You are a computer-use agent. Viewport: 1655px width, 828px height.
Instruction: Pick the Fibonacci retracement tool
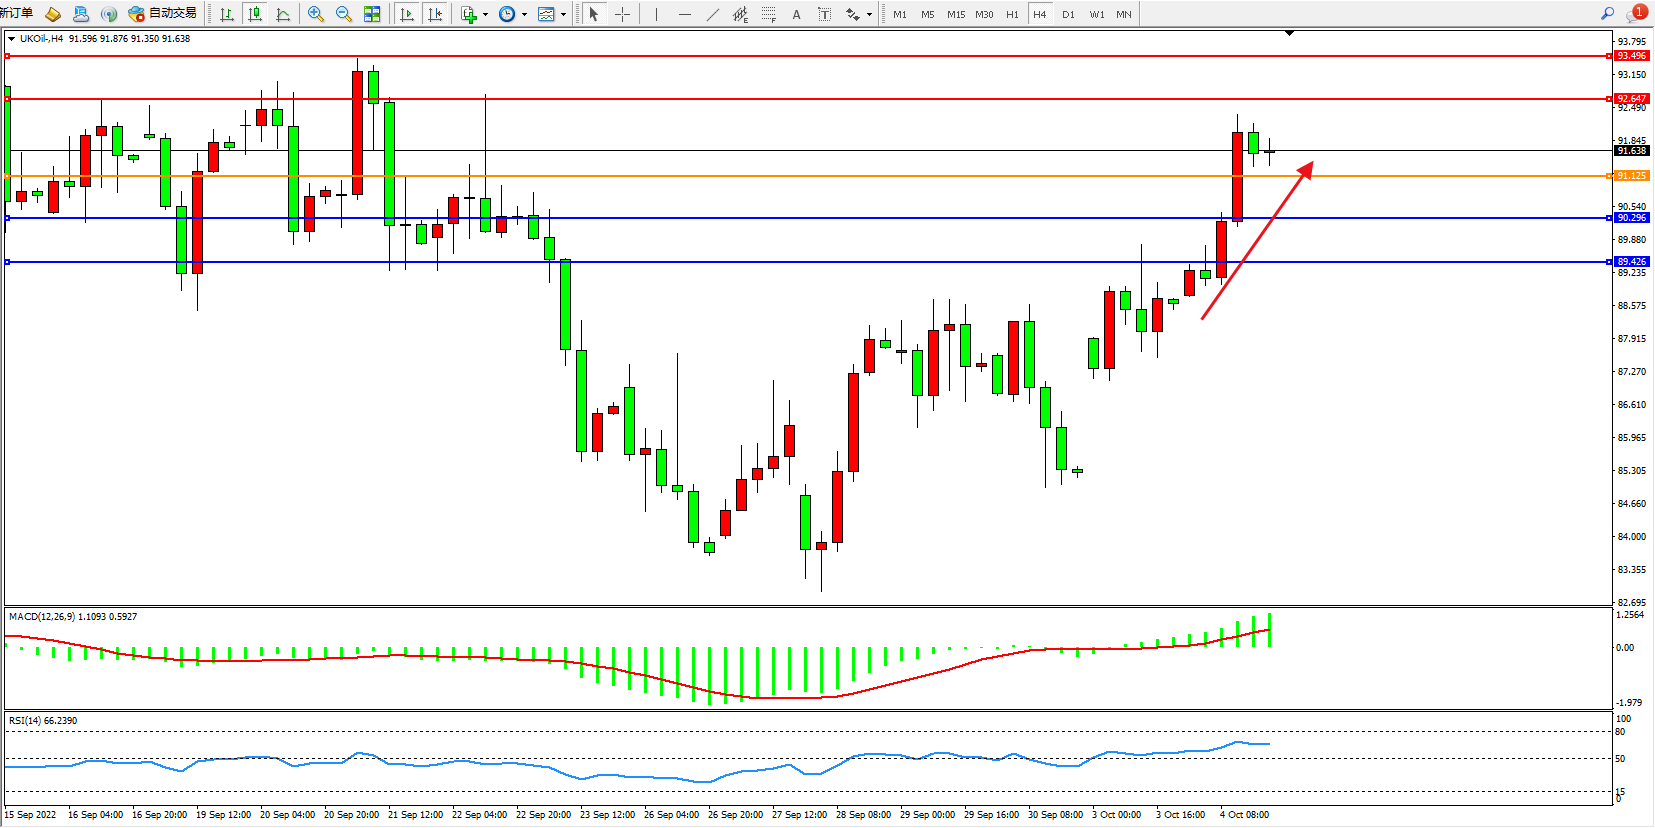pos(768,14)
